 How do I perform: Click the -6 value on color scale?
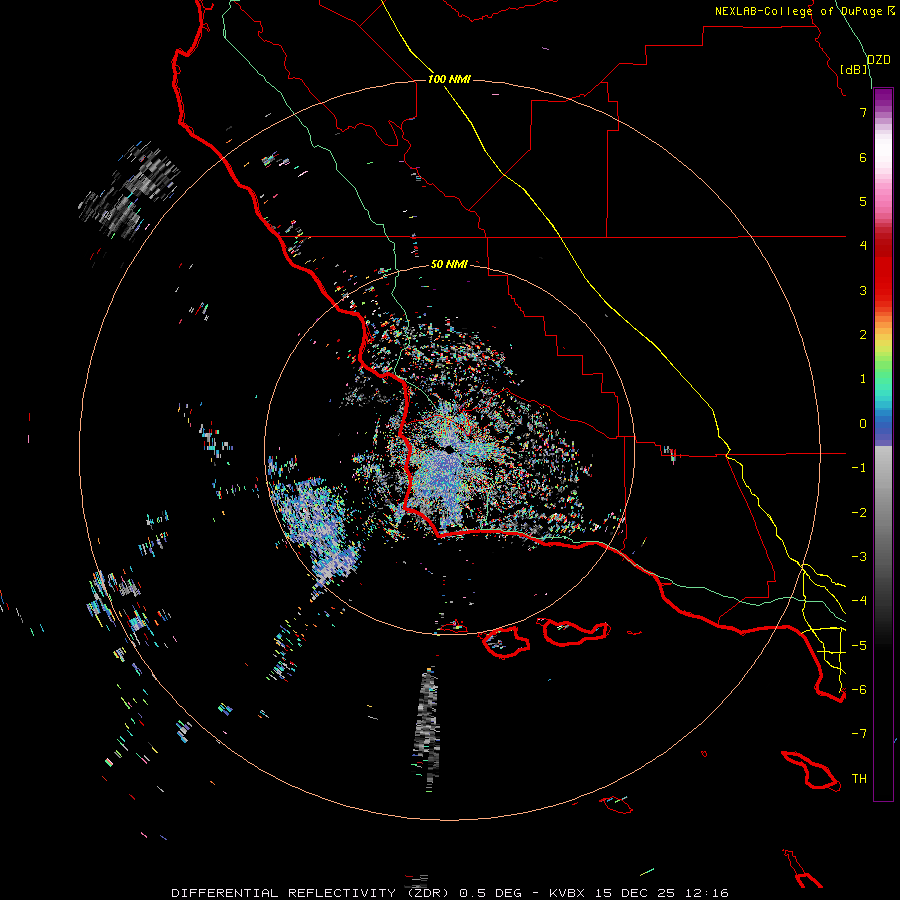[x=859, y=690]
